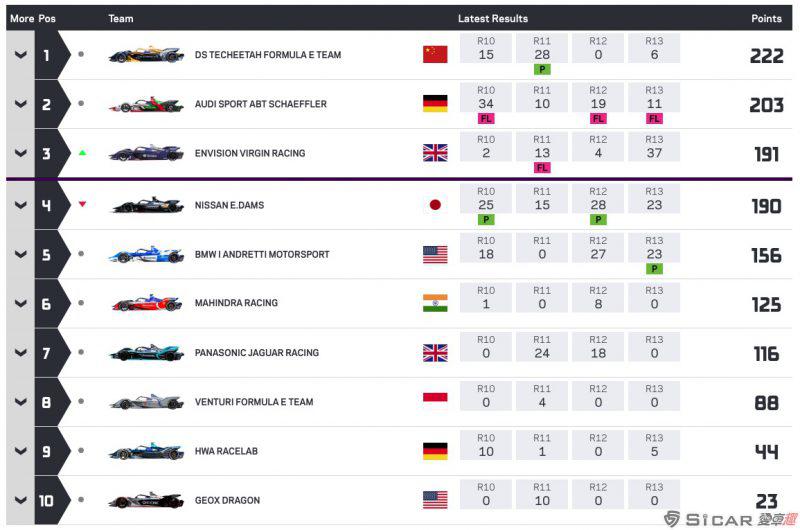Sort by the Points column header
This screenshot has height=530, width=800.
point(766,18)
